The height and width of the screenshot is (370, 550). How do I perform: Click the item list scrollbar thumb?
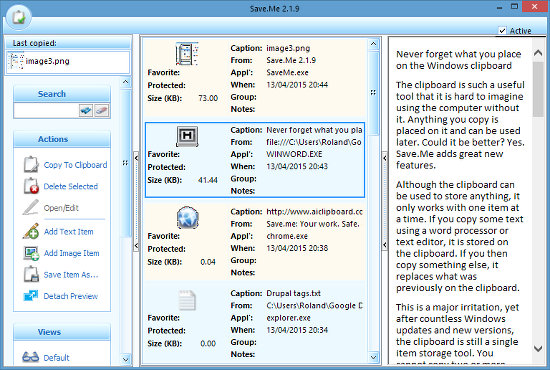pos(374,93)
